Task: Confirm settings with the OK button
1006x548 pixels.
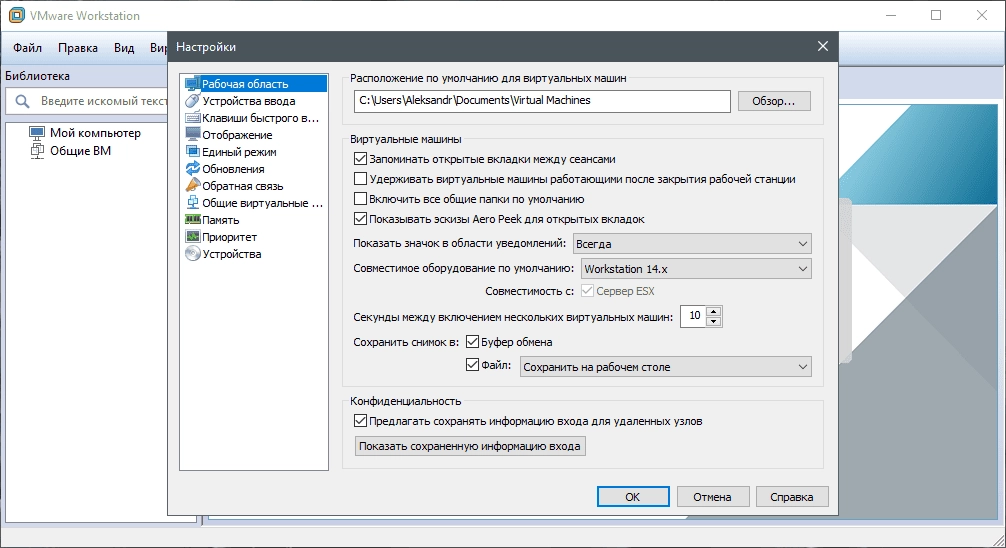Action: 633,497
